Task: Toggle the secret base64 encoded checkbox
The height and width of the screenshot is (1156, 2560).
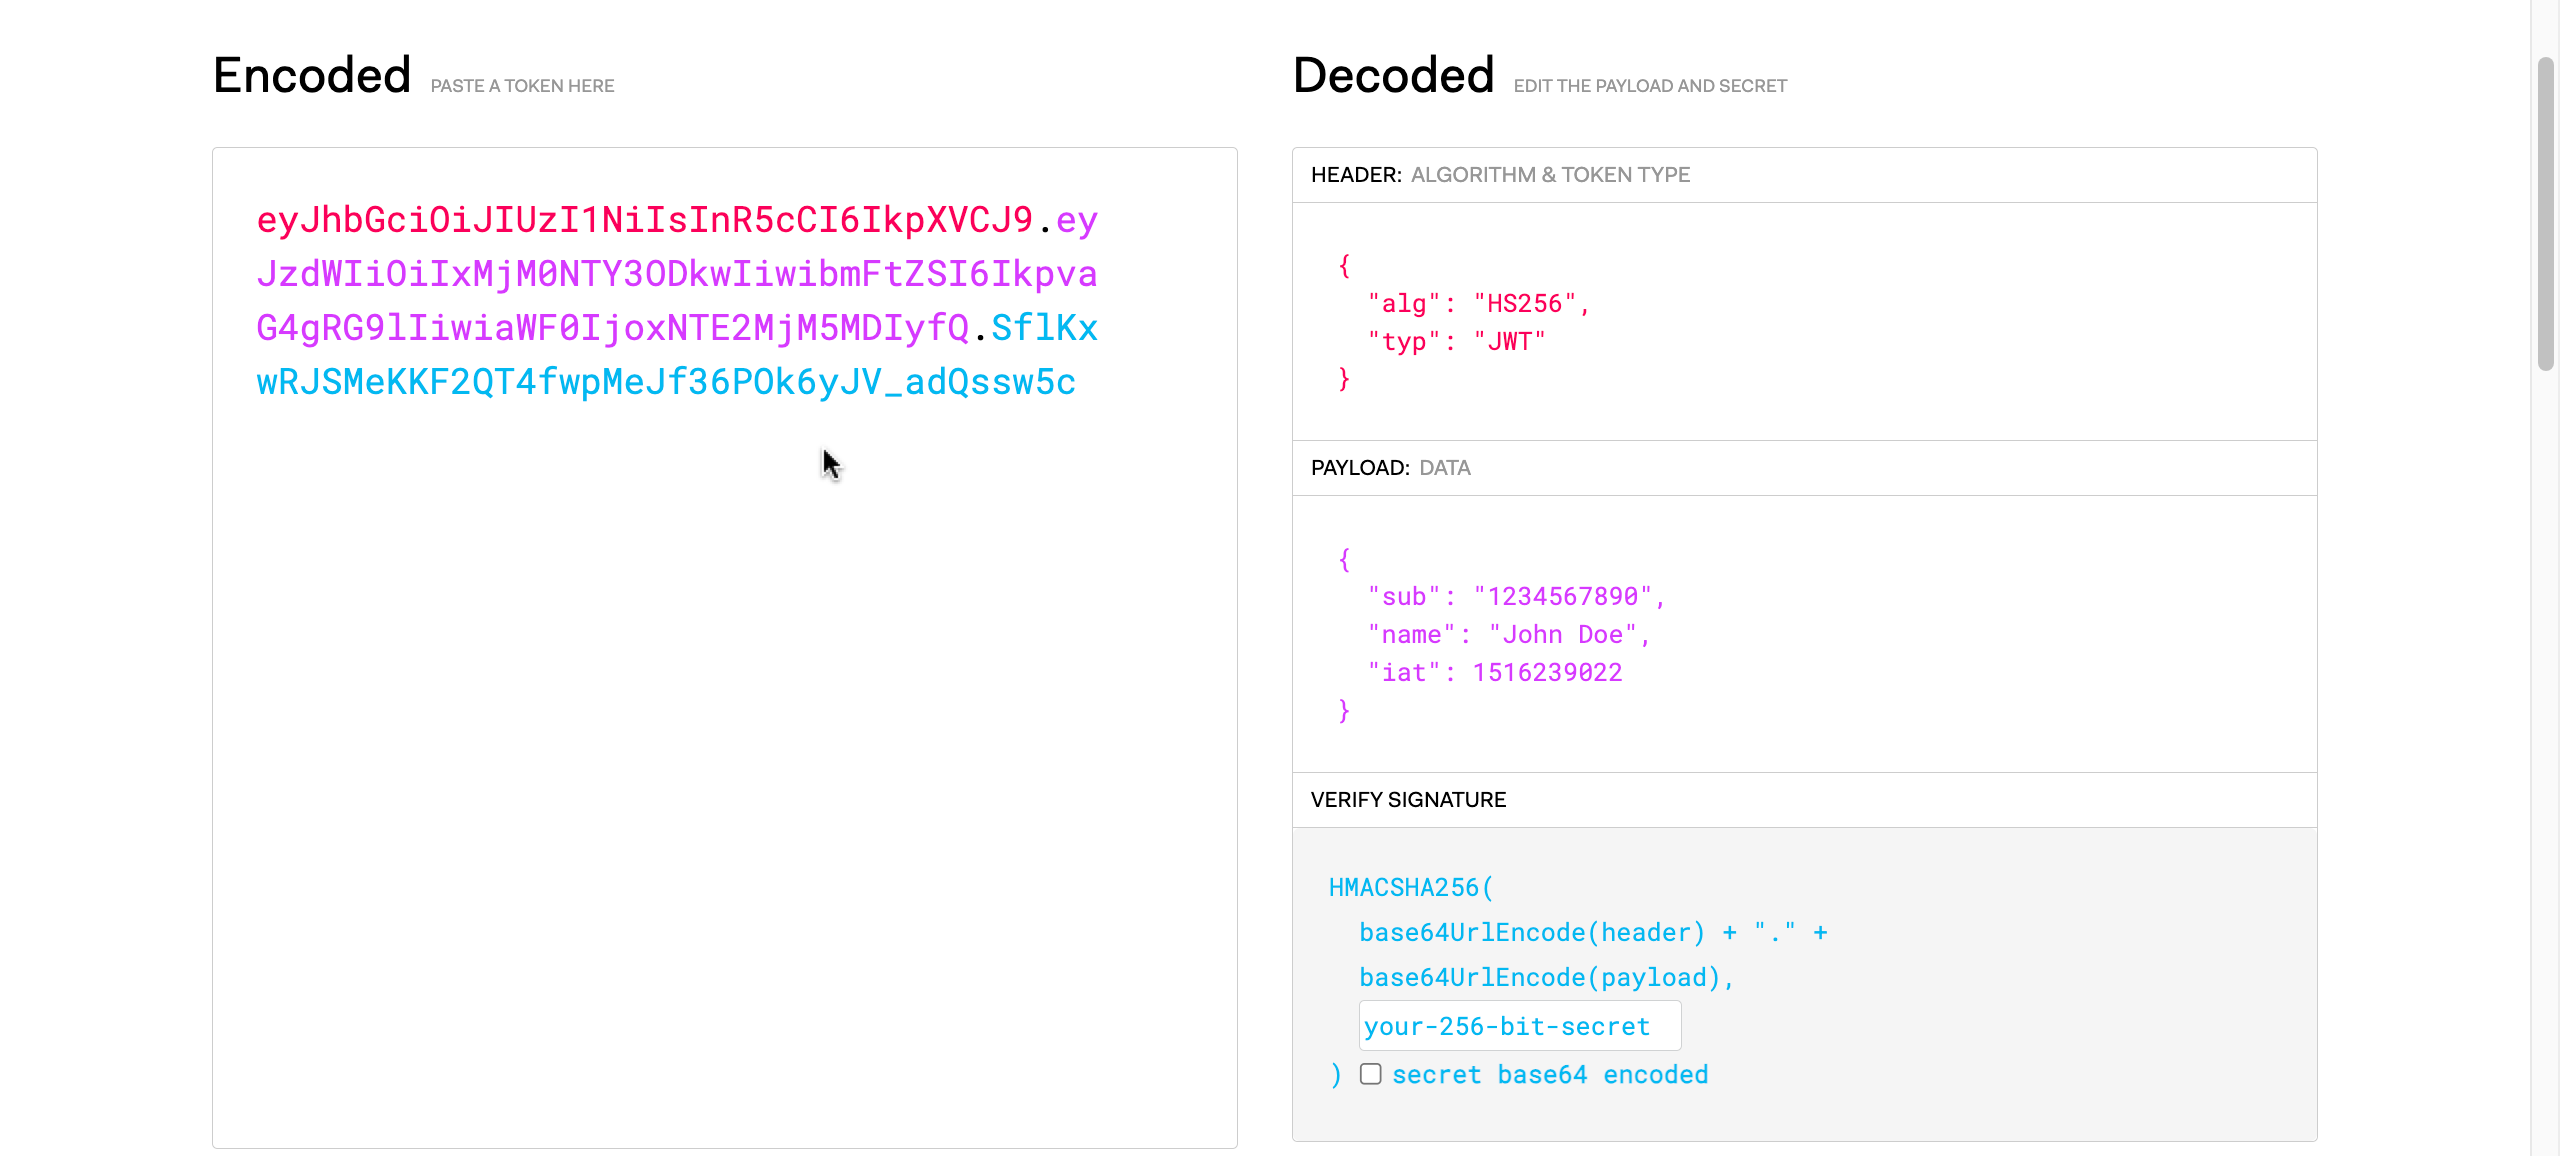Action: (1370, 1074)
